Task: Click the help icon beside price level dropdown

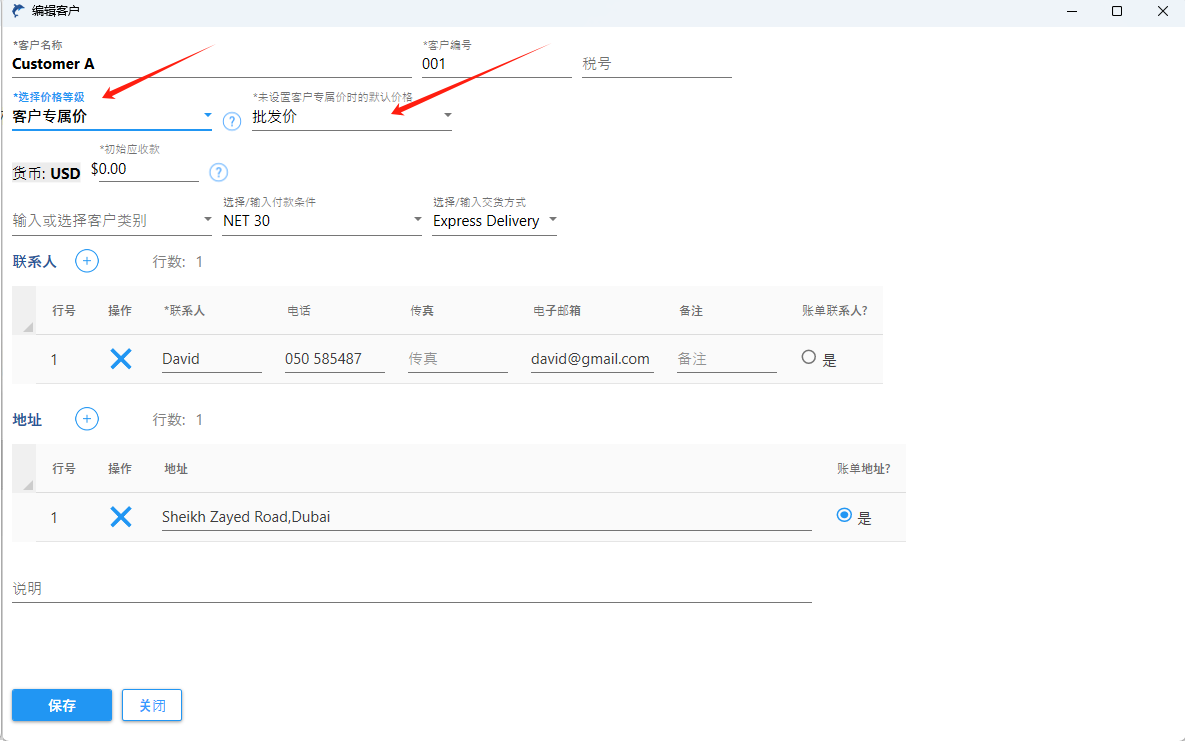Action: [x=232, y=121]
